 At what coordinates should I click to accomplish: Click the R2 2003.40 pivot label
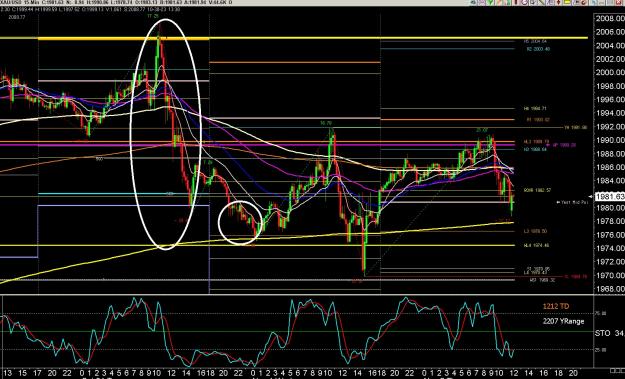(538, 49)
